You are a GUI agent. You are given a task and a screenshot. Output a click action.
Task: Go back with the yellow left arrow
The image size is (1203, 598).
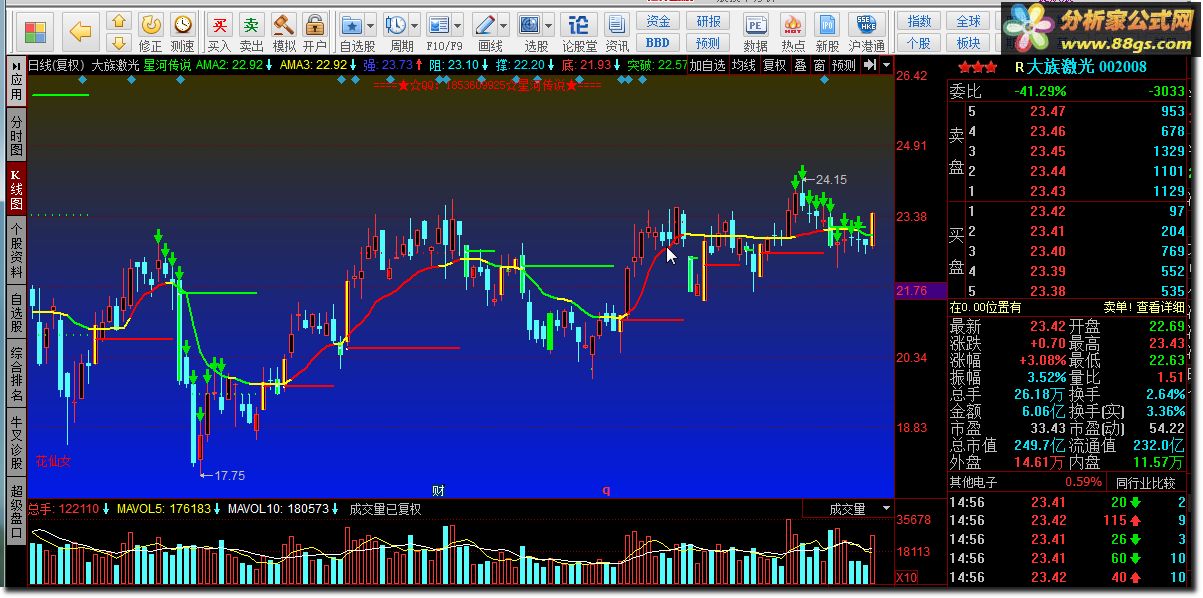coord(79,31)
